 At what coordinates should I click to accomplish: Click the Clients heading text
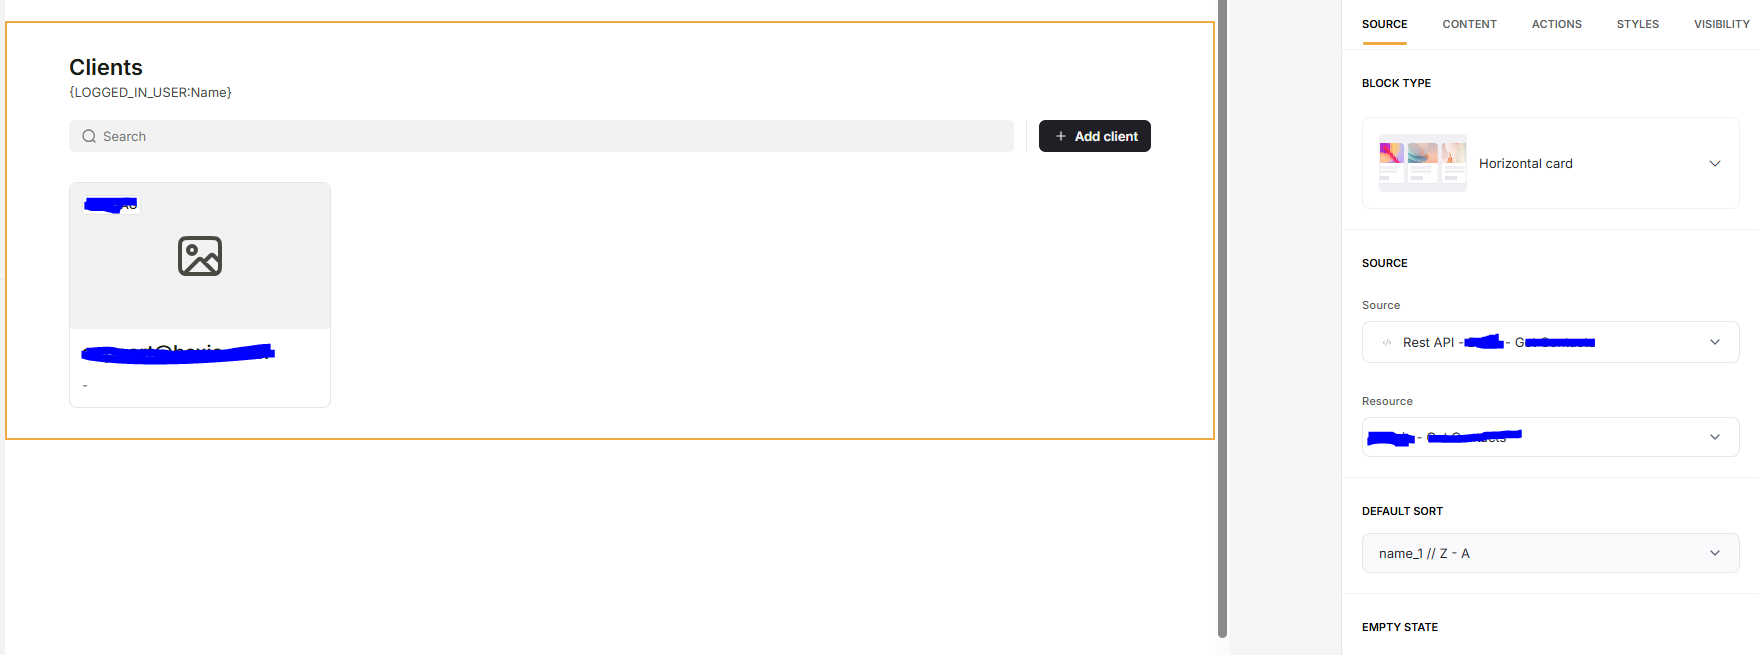[x=106, y=67]
